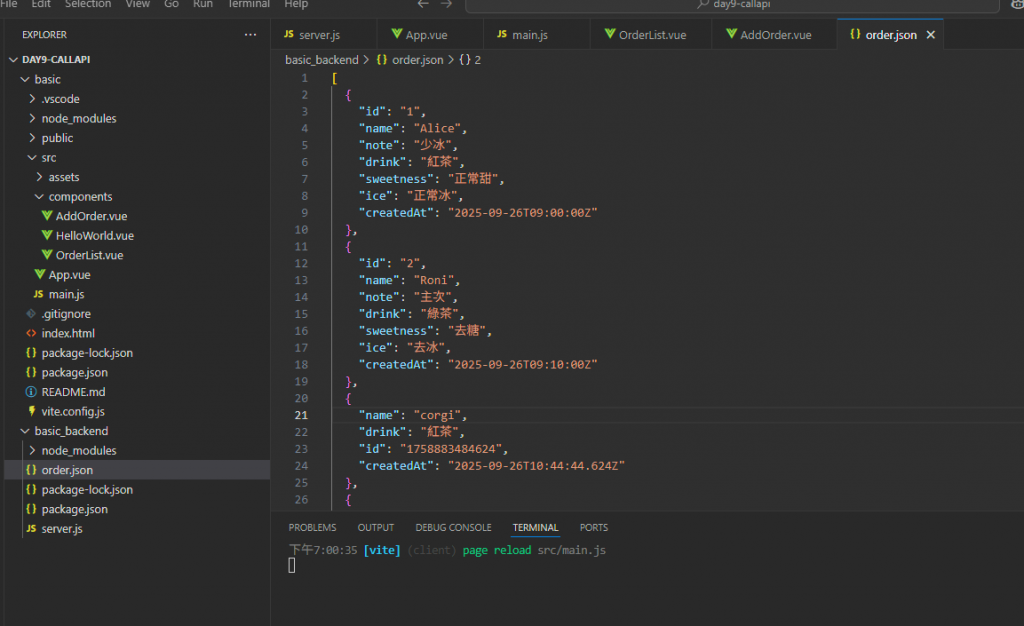Switch to the AddOrder.vue tab
The height and width of the screenshot is (626, 1024).
pos(775,35)
